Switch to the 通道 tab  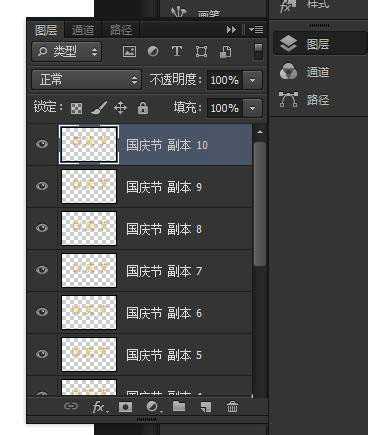point(83,30)
